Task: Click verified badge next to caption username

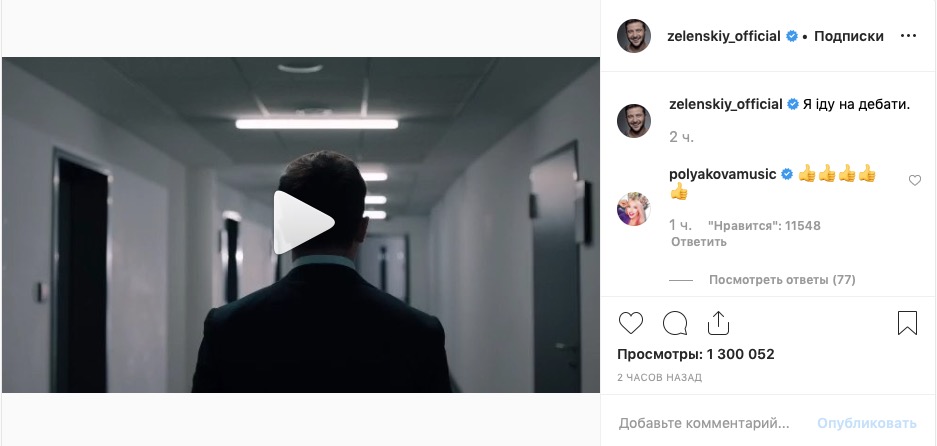Action: click(793, 105)
